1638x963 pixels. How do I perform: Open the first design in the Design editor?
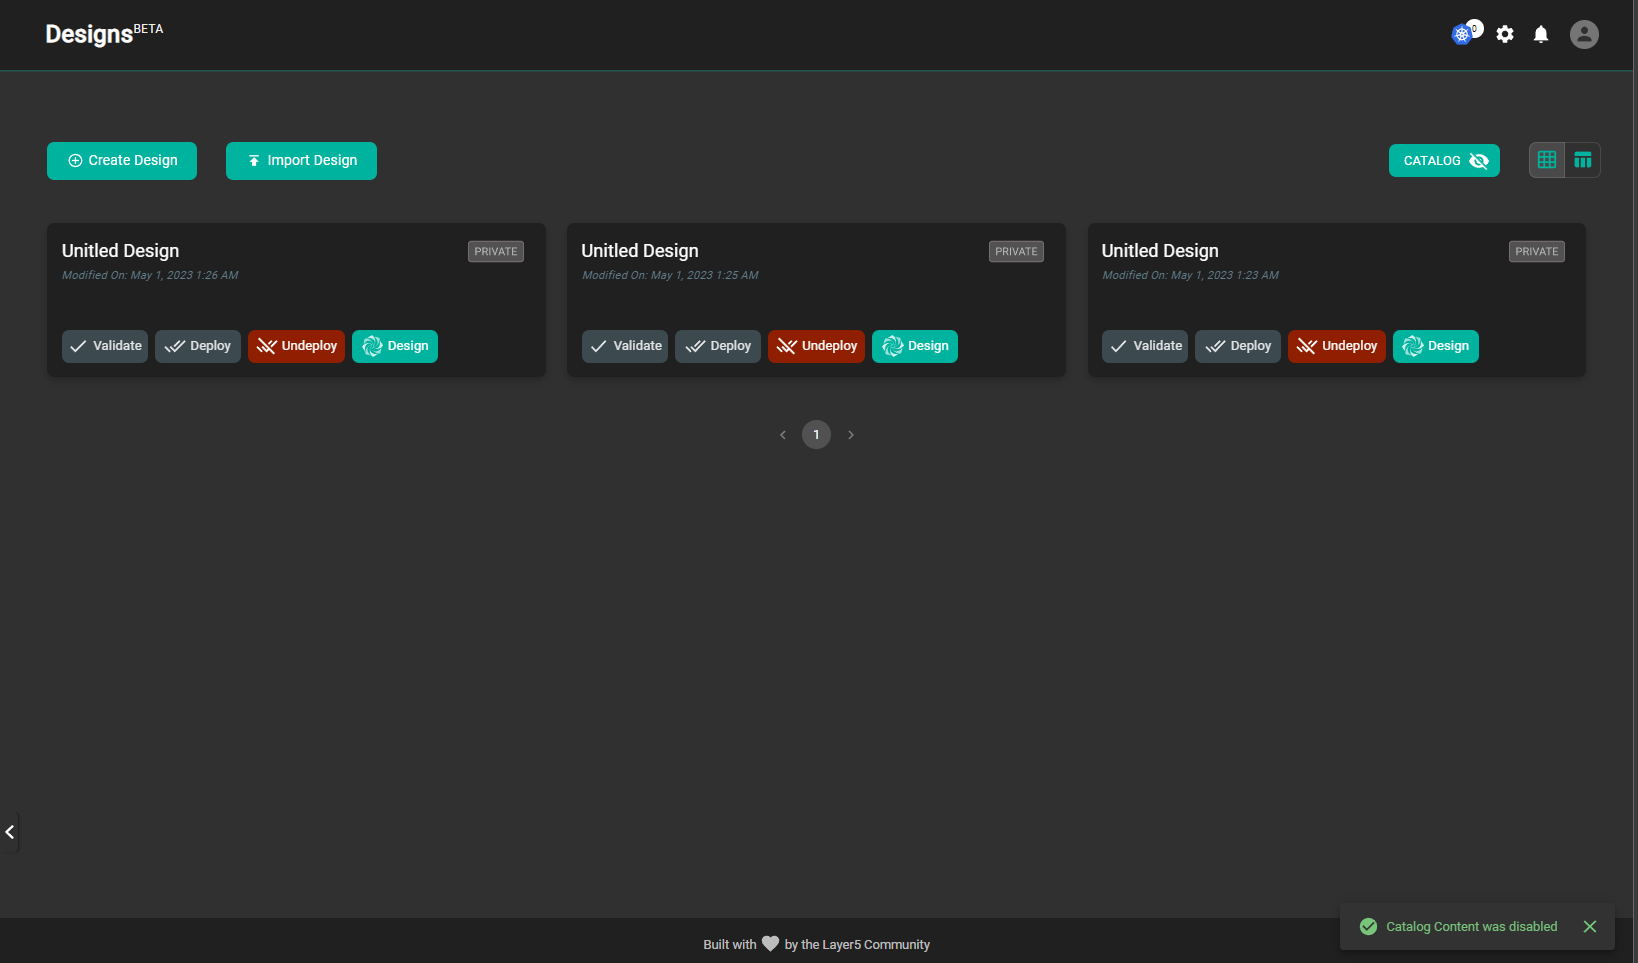tap(395, 346)
